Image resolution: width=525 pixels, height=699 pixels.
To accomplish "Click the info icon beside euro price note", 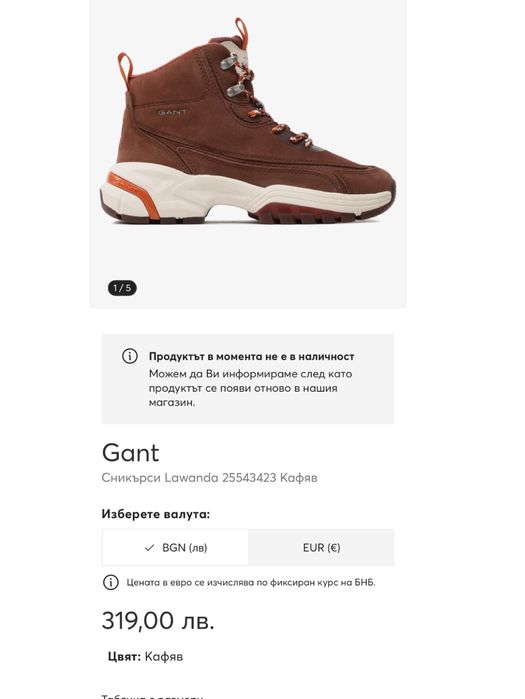I will pyautogui.click(x=111, y=582).
